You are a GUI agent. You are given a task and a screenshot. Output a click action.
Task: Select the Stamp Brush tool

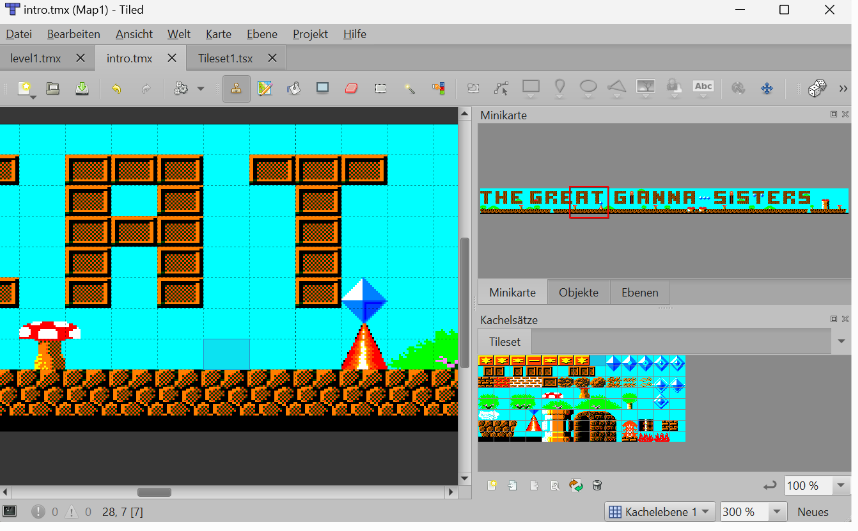236,88
